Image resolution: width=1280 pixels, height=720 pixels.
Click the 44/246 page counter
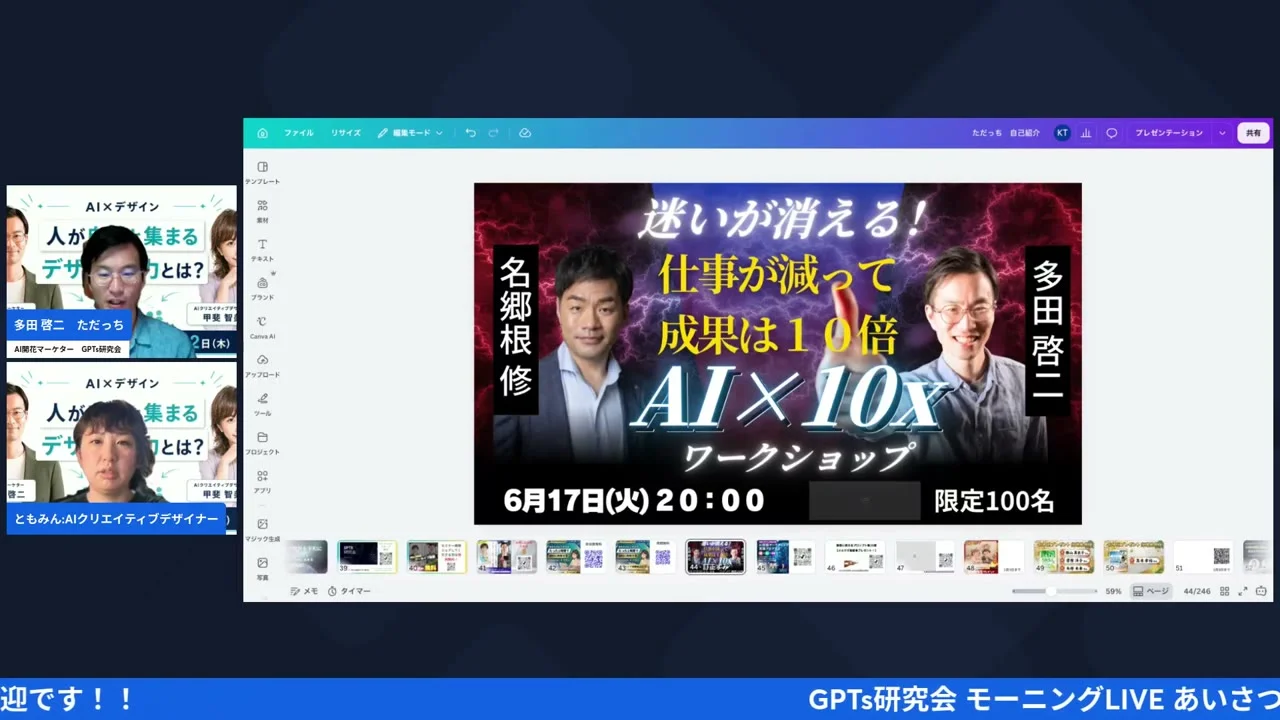point(1197,591)
